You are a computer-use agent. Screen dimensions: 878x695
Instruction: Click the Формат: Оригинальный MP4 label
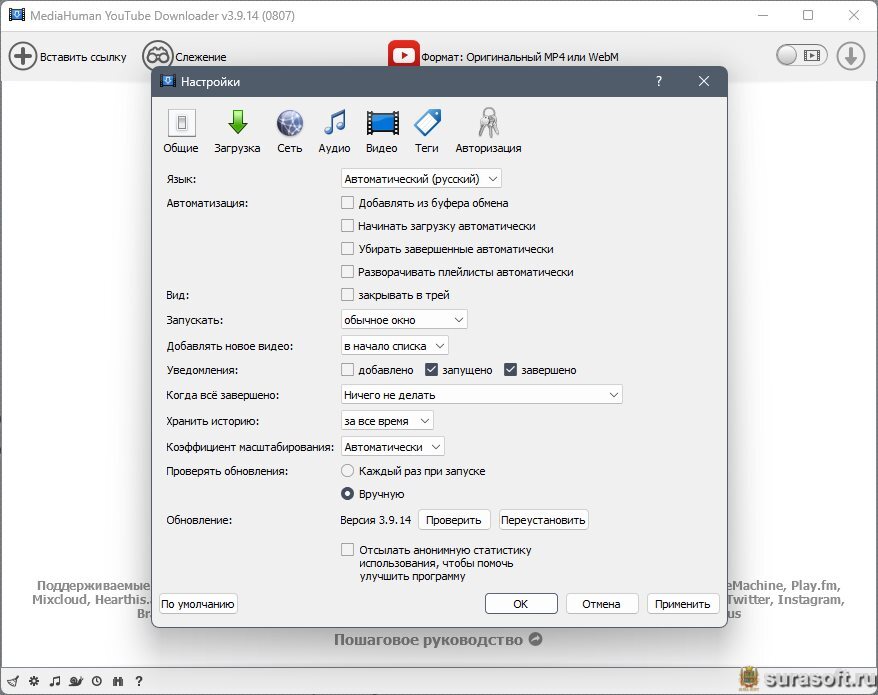pos(520,57)
